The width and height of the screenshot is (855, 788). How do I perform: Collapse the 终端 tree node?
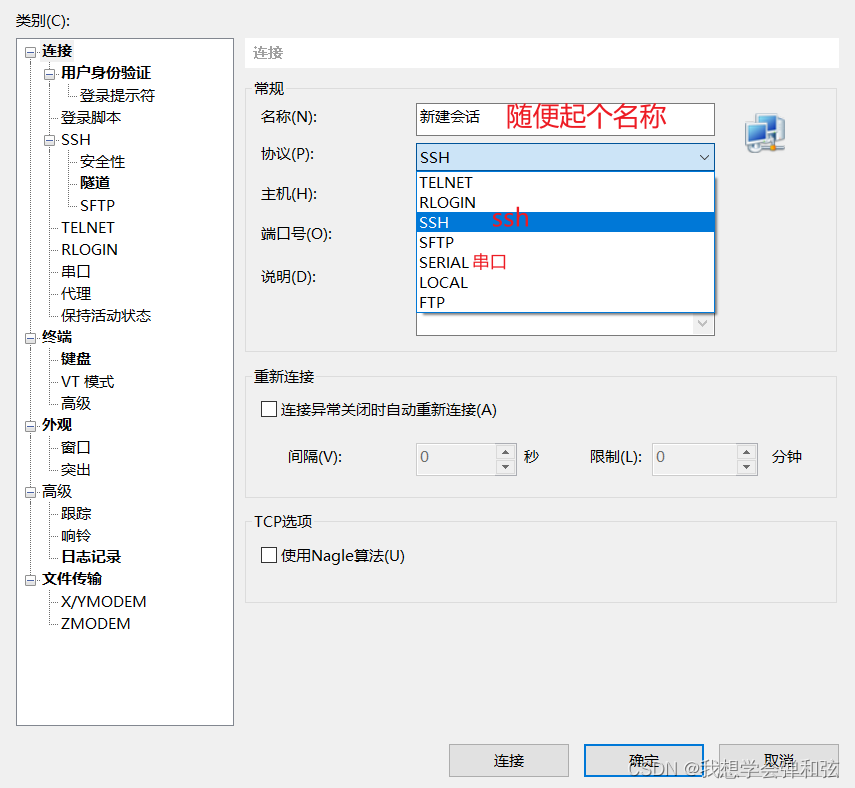pos(31,338)
